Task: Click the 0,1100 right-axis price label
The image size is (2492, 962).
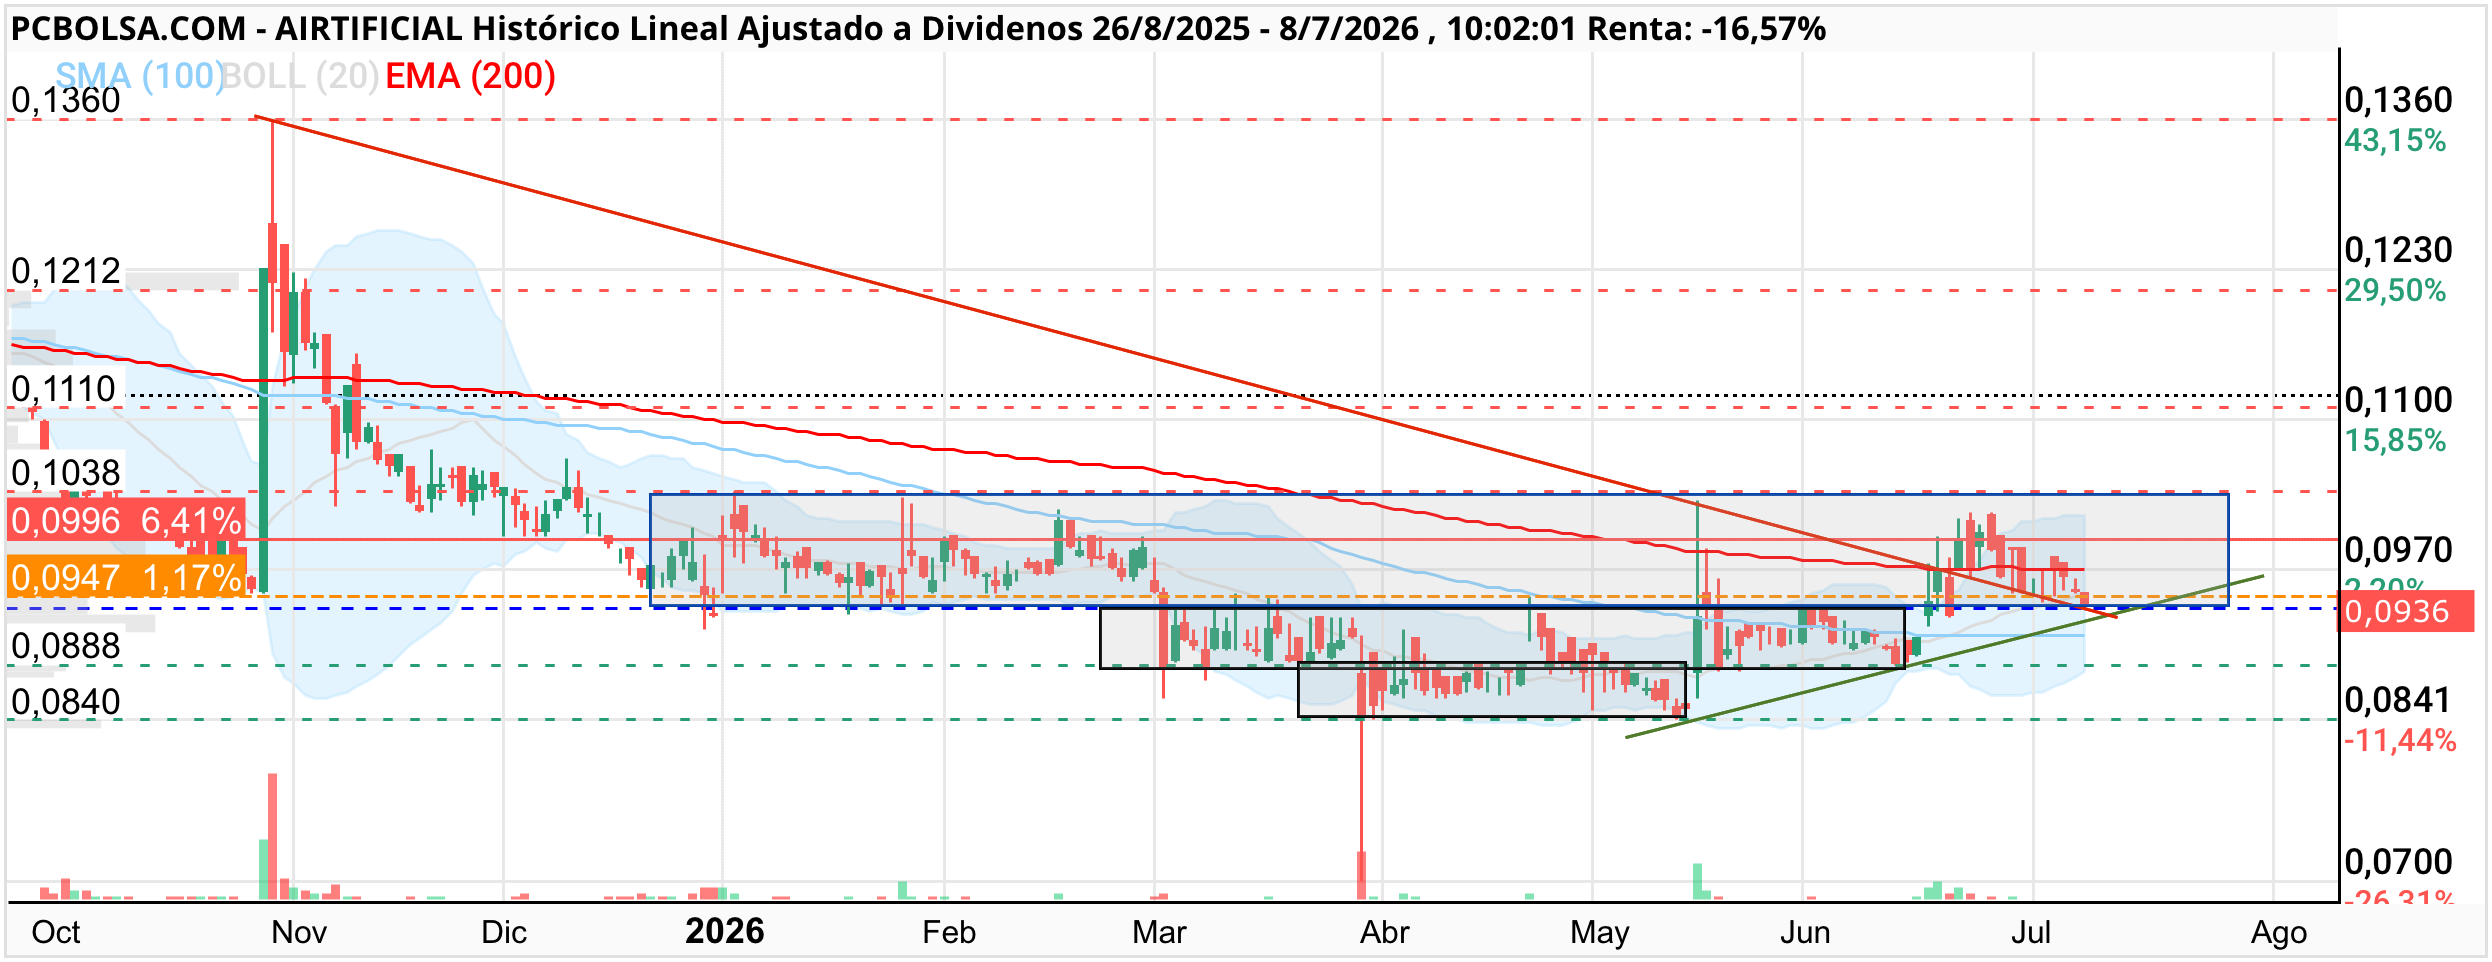Action: 2398,400
